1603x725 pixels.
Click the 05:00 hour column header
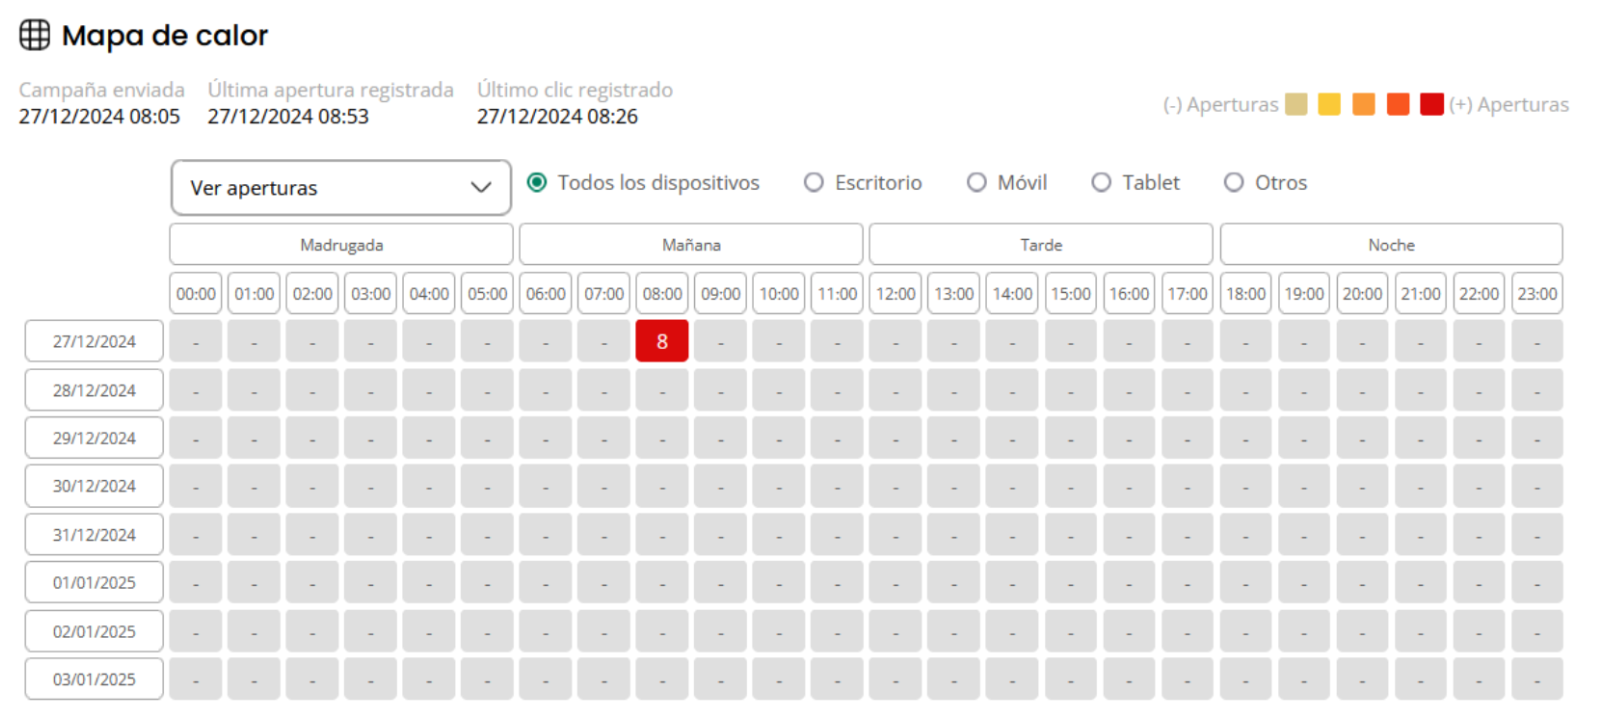pyautogui.click(x=487, y=294)
